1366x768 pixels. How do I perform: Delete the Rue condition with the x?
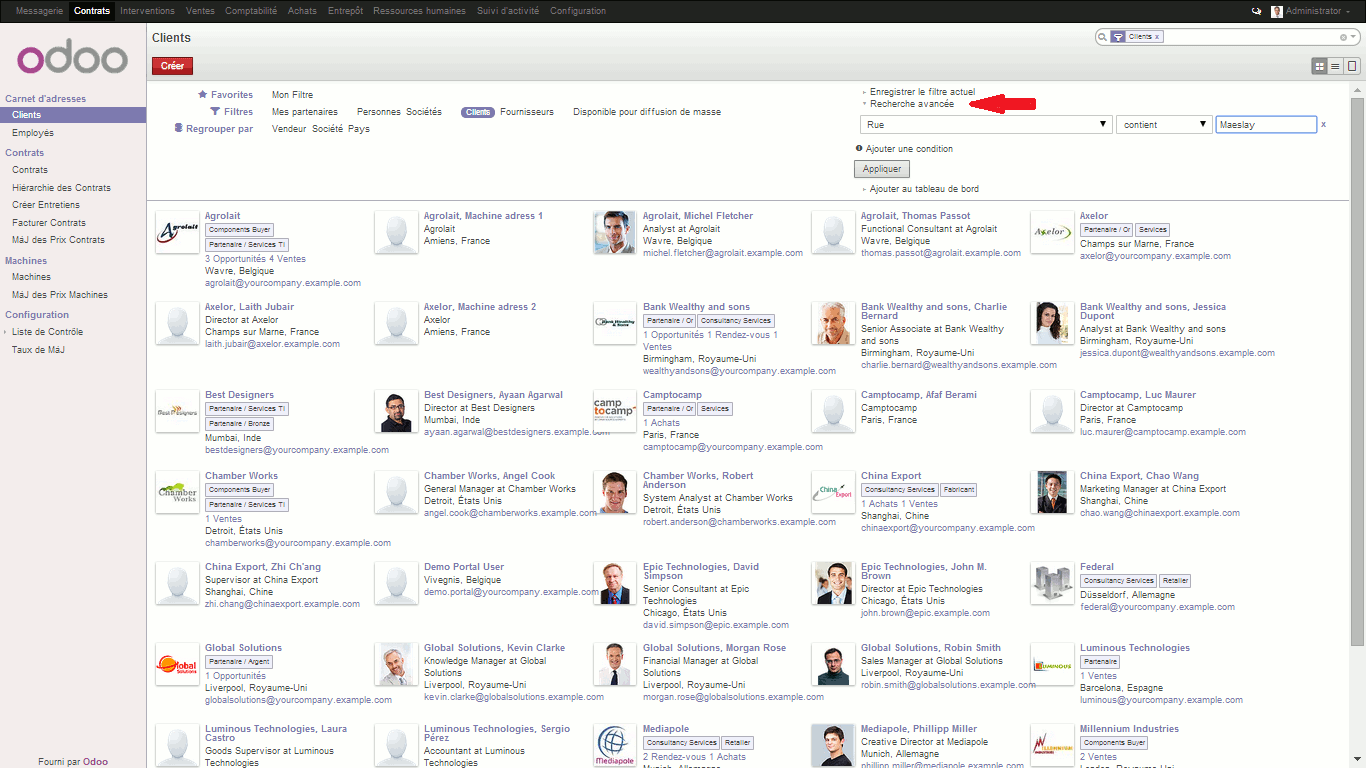tap(1324, 124)
